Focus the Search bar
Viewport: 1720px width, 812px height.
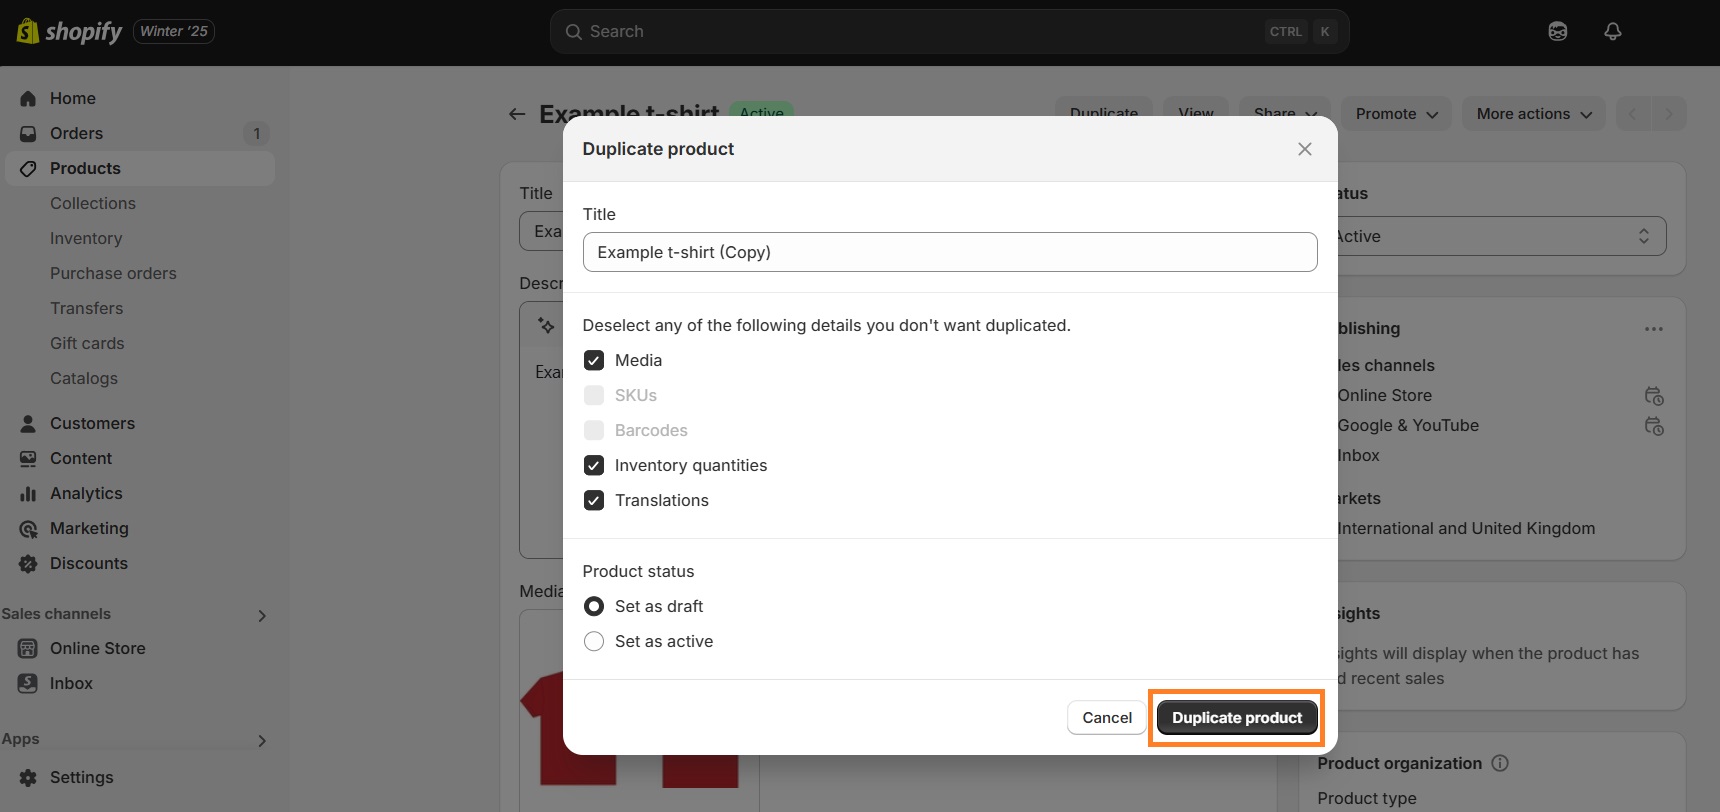(x=950, y=32)
